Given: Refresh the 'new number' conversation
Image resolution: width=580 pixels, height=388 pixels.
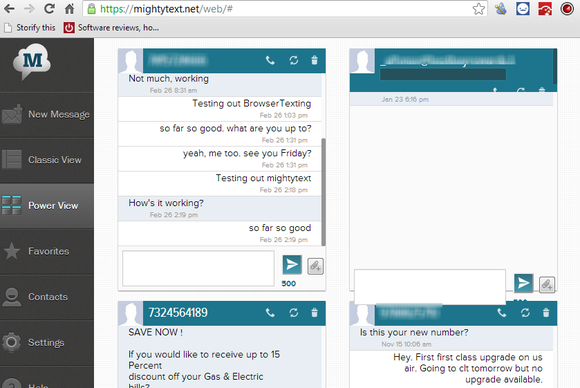Looking at the screenshot, I should (x=525, y=313).
